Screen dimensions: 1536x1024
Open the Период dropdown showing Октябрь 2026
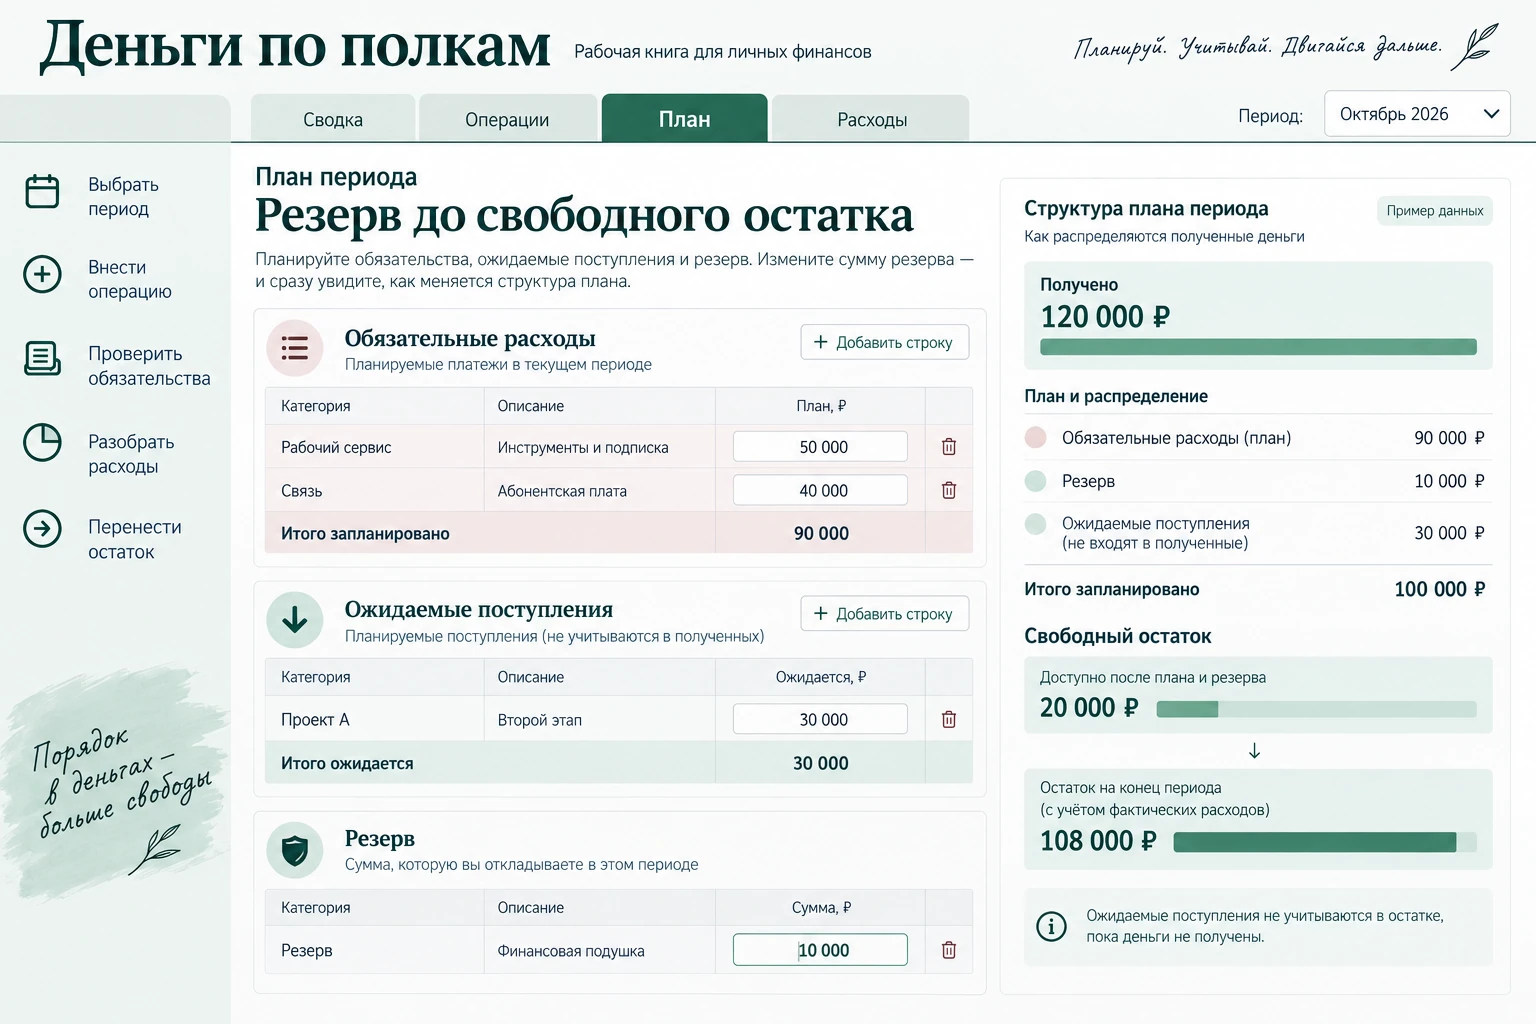pyautogui.click(x=1417, y=114)
